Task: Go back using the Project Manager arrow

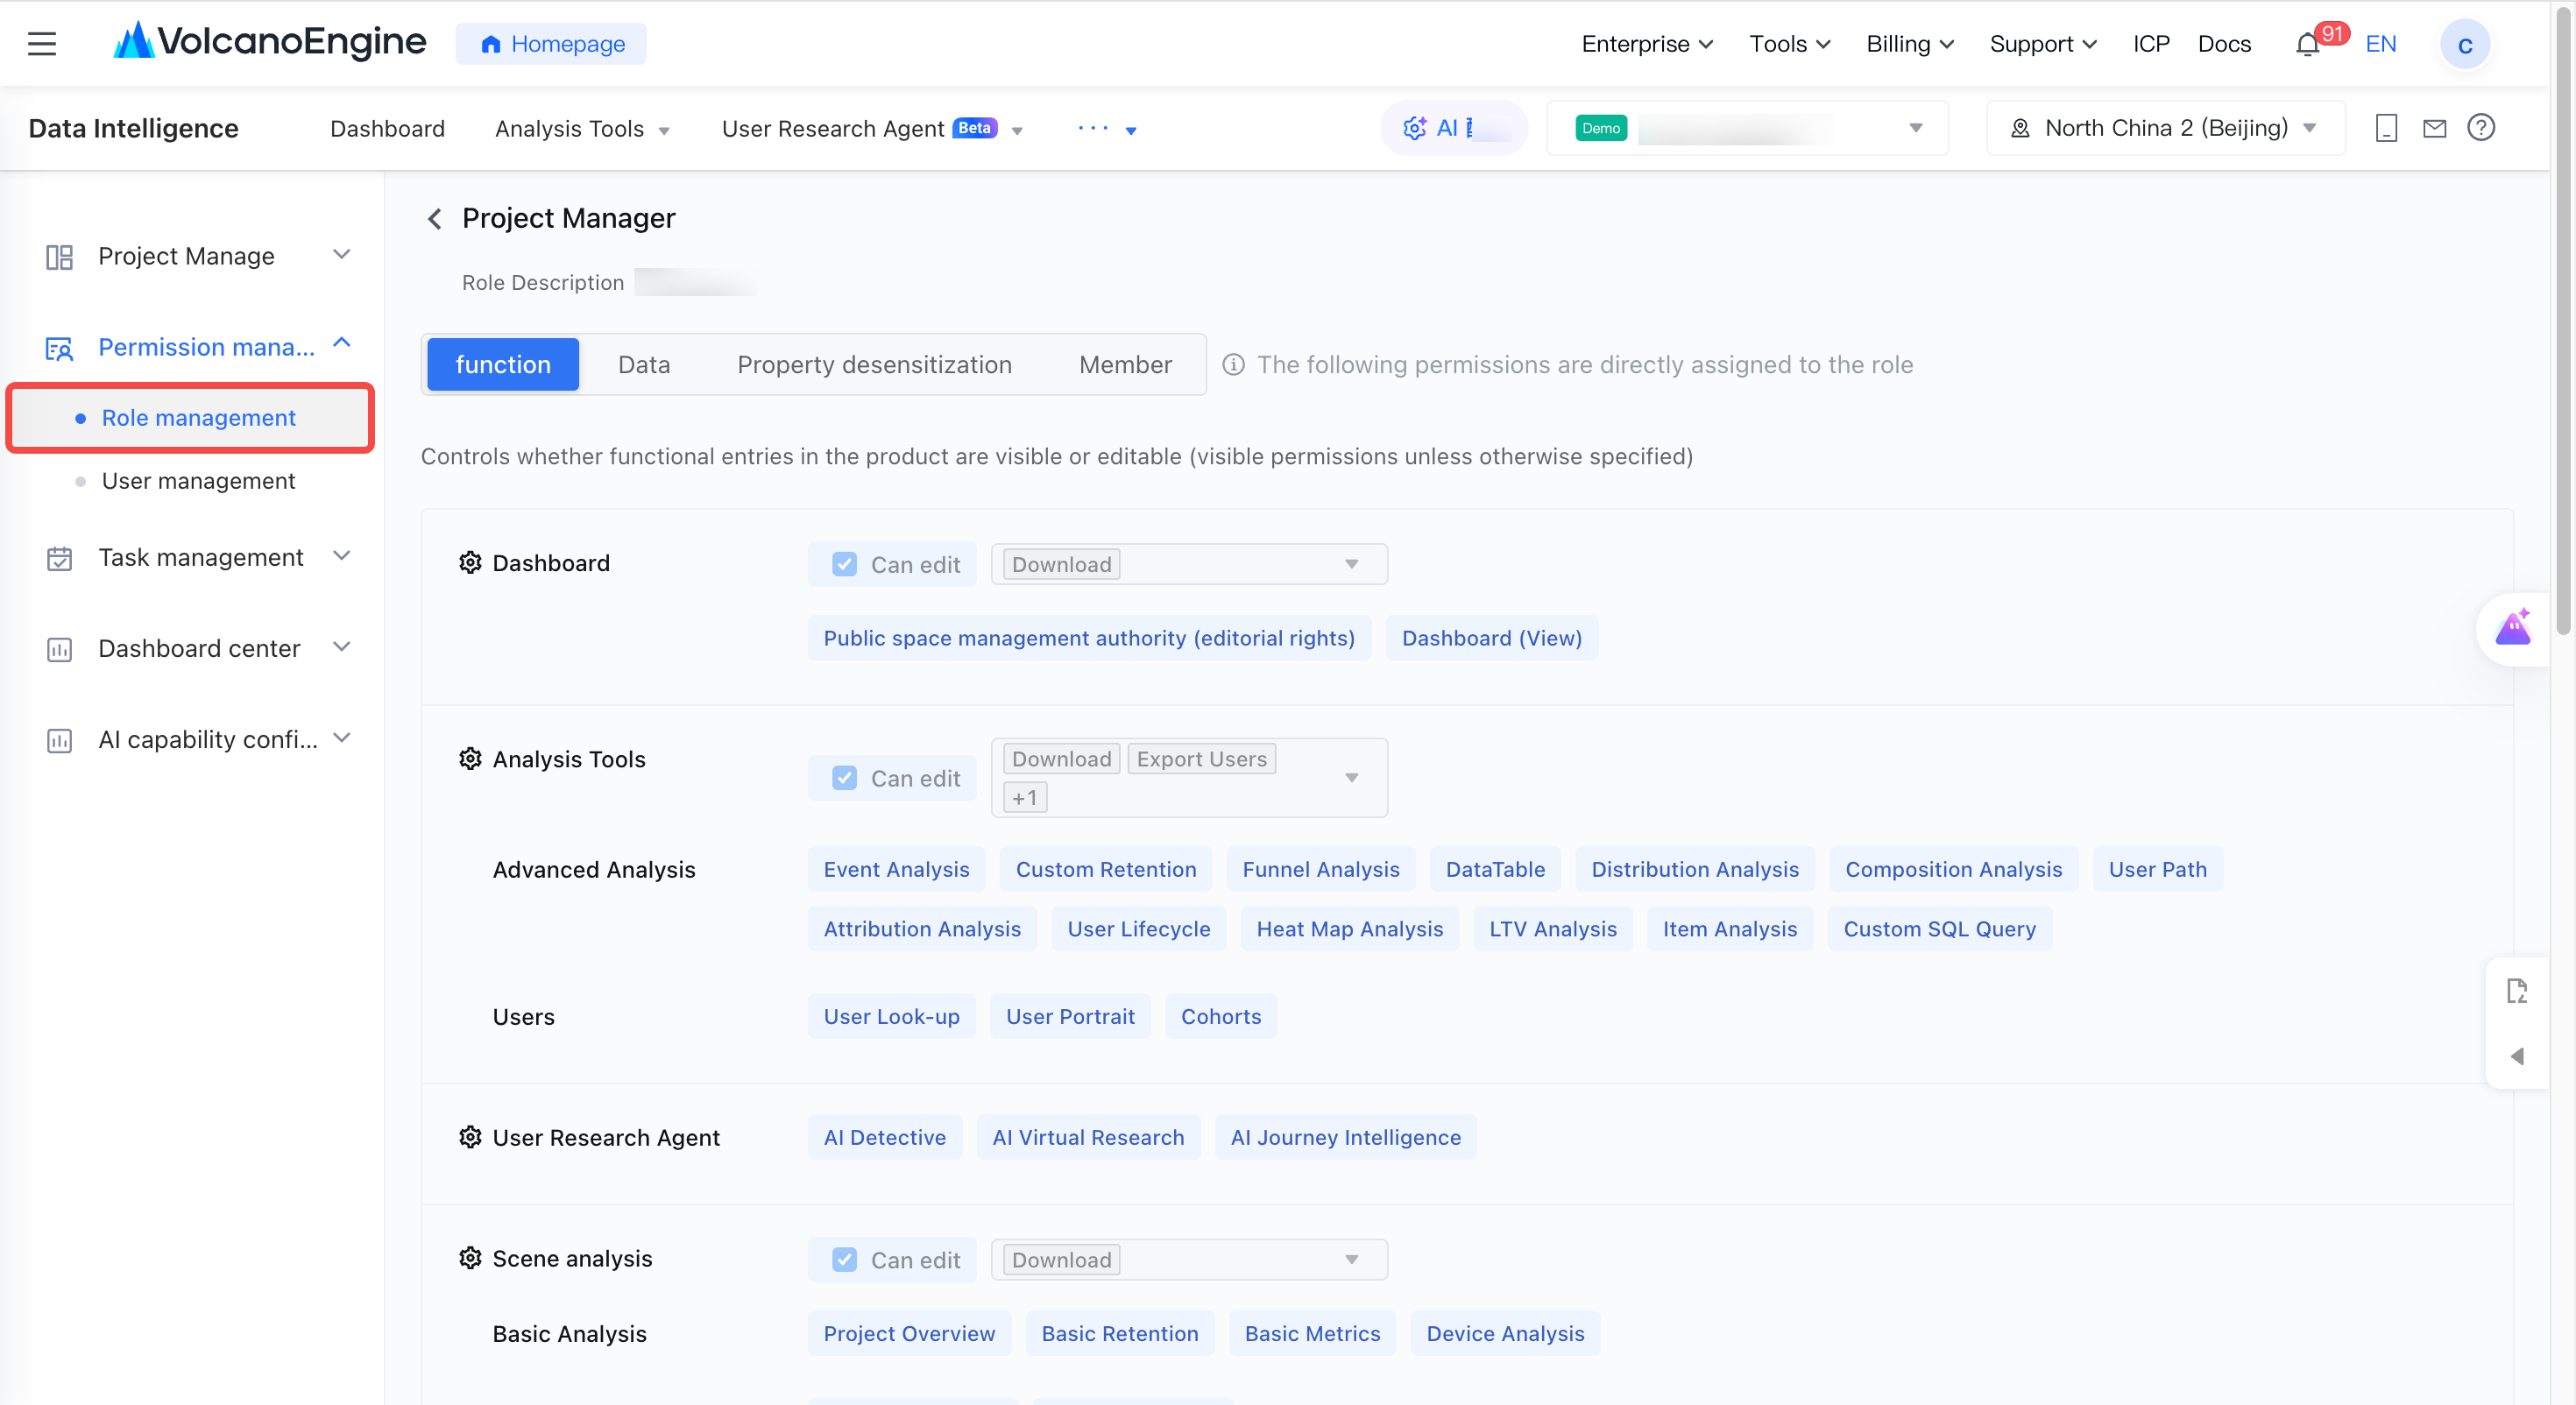Action: click(x=435, y=219)
